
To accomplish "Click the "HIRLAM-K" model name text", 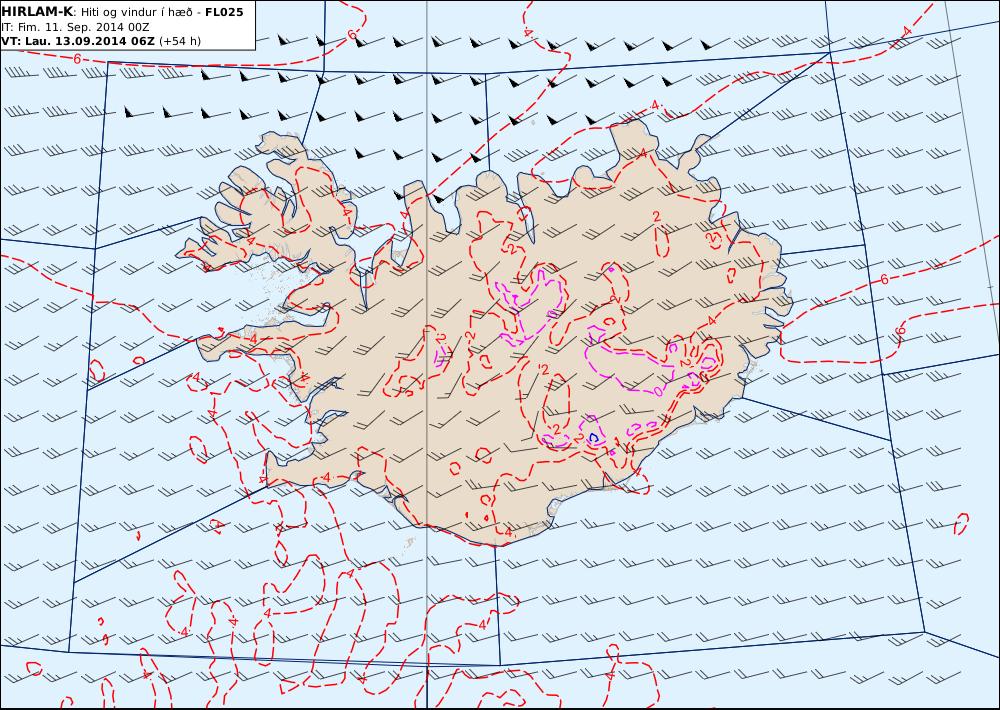I will [x=38, y=12].
